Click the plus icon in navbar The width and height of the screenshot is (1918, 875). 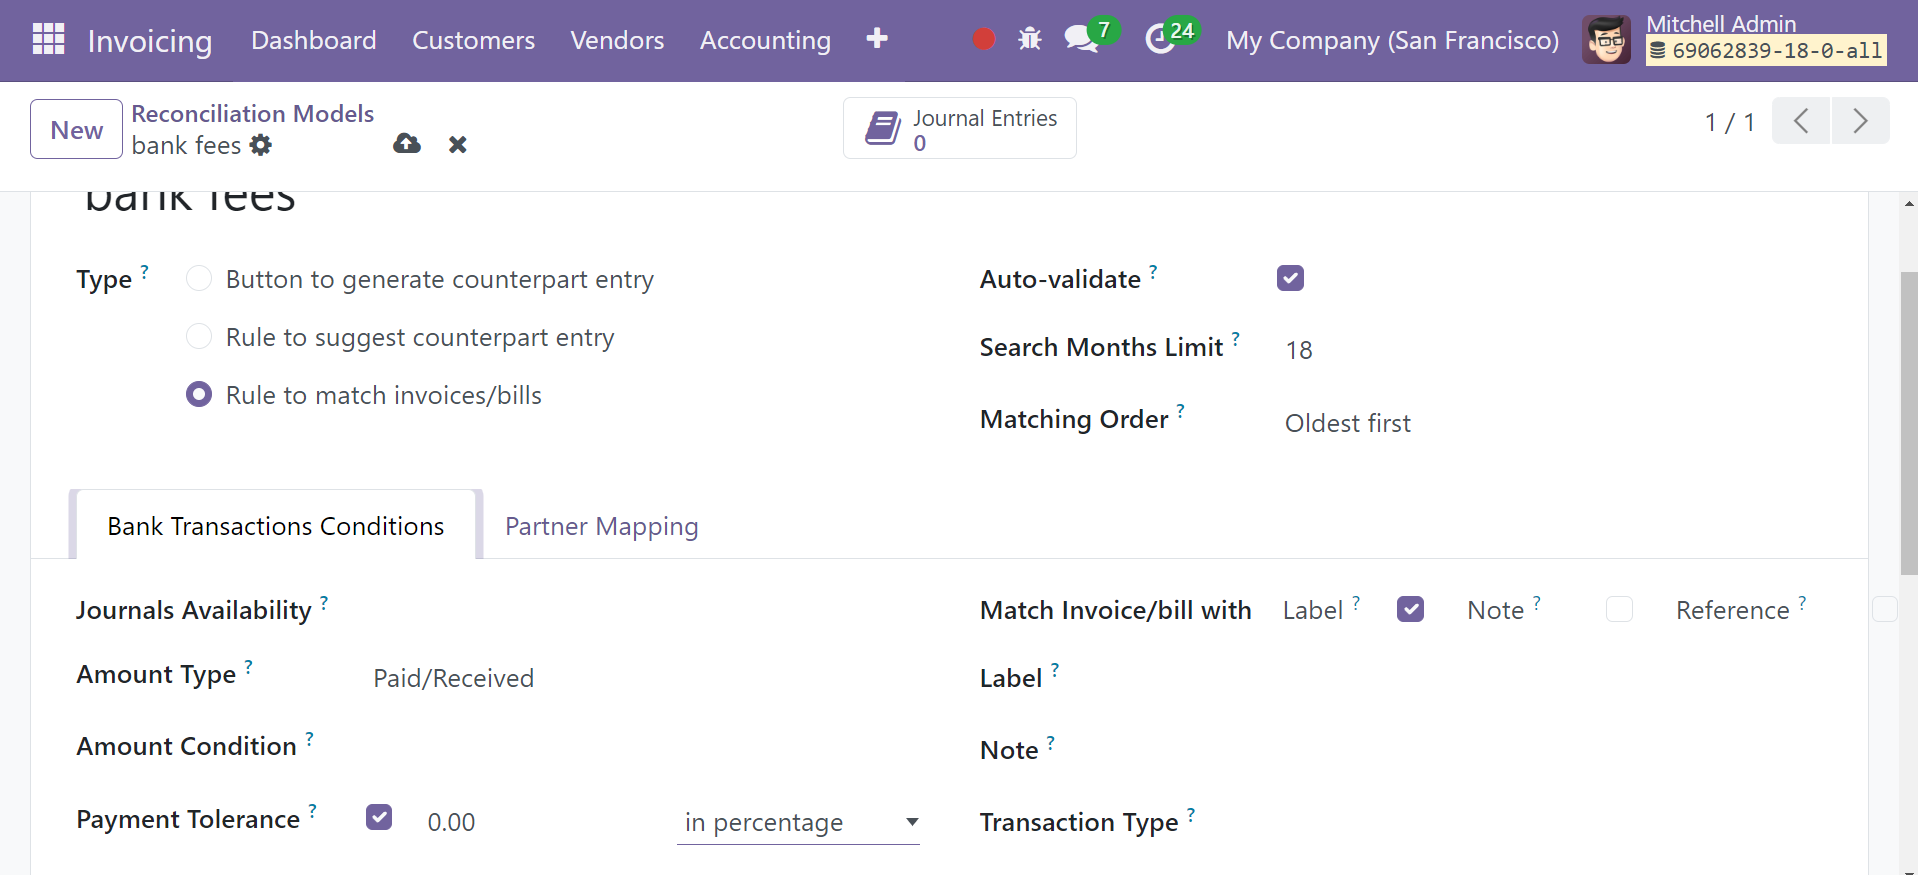[877, 38]
